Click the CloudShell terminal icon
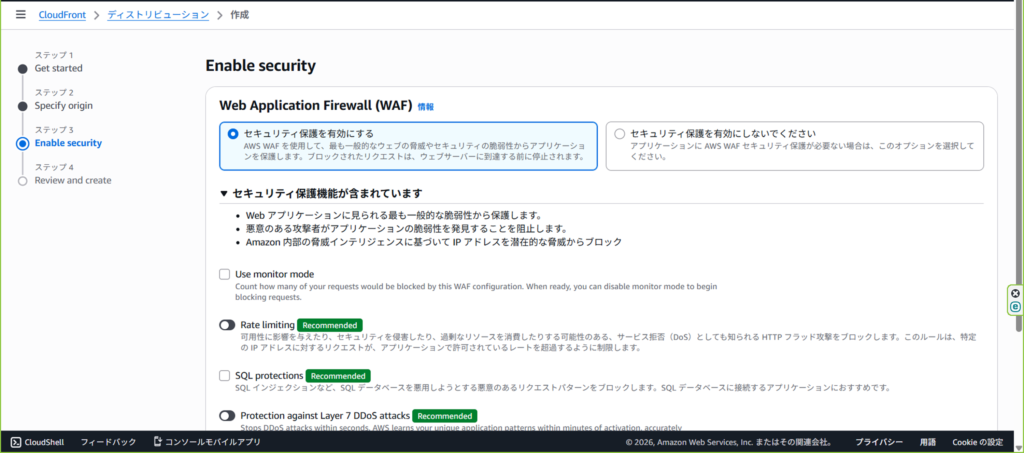This screenshot has width=1024, height=453. [x=16, y=442]
